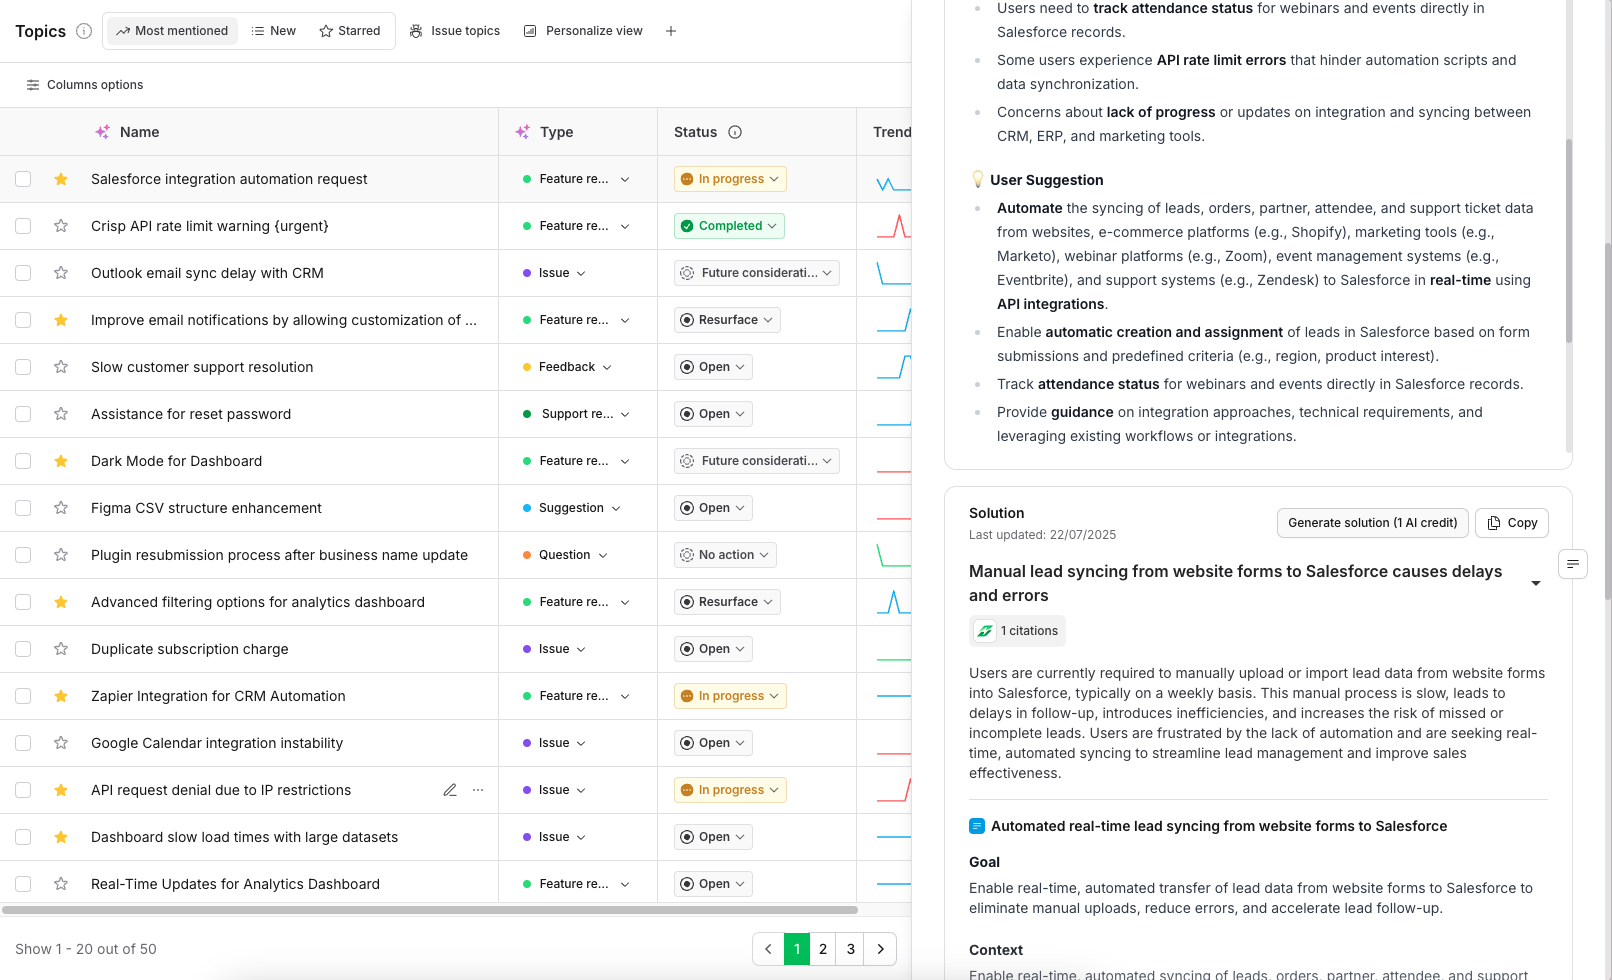Click the horizontal scrollbar below the table
Viewport: 1612px width, 980px height.
430,910
